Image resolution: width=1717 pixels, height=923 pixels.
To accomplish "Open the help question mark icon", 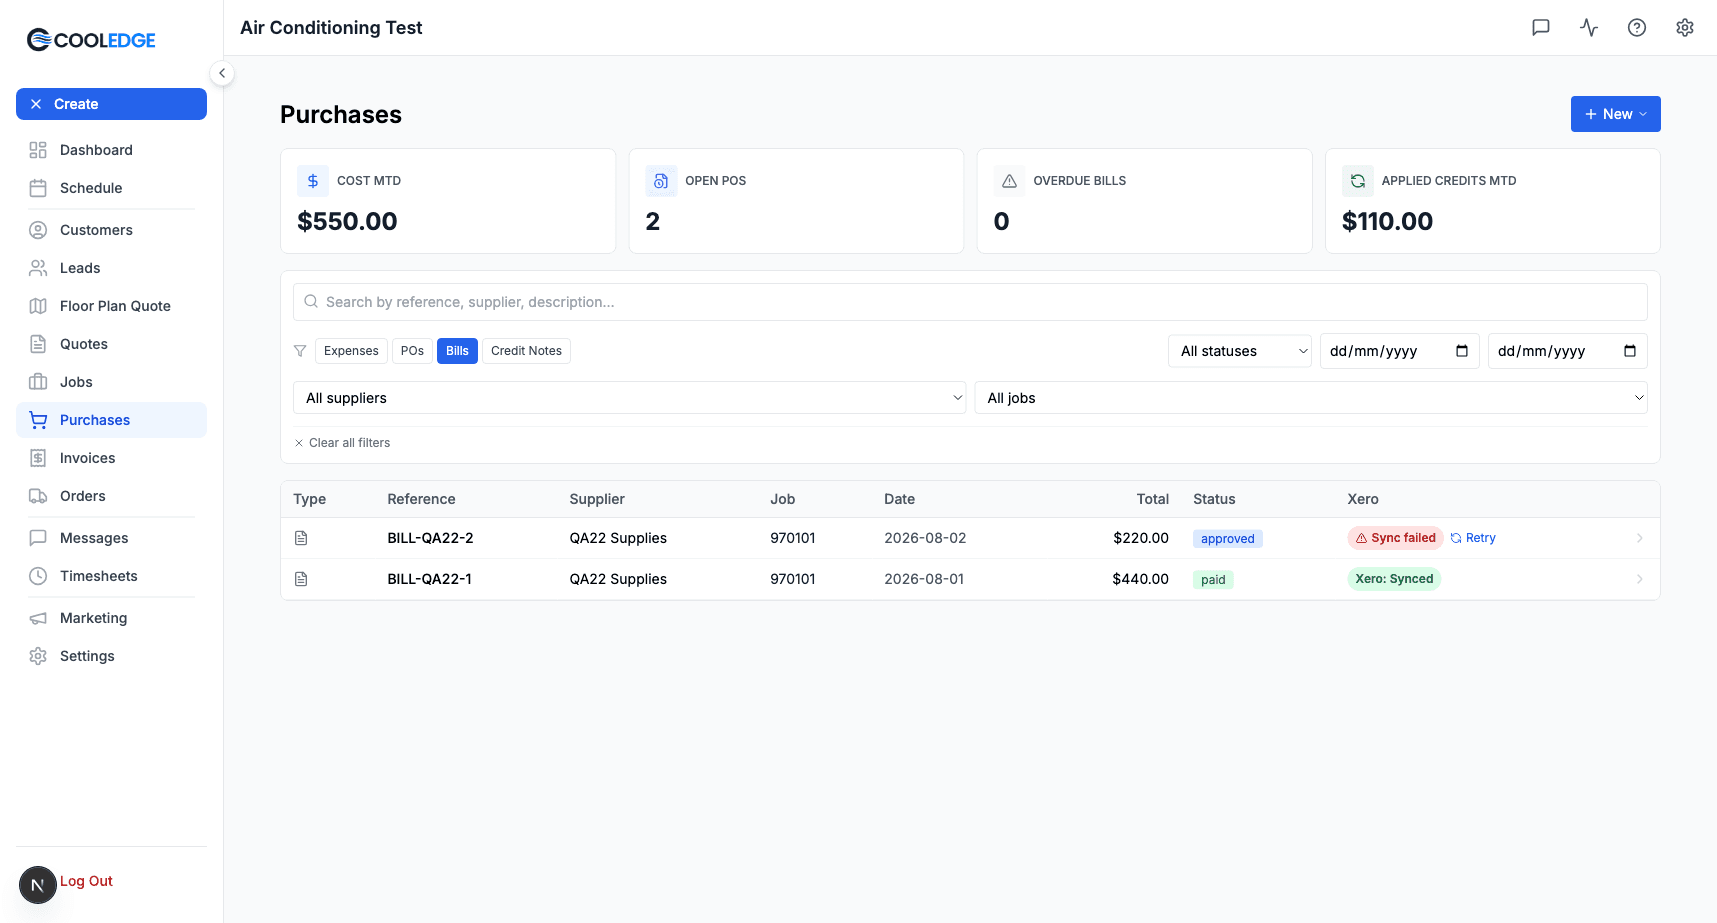I will (1637, 28).
